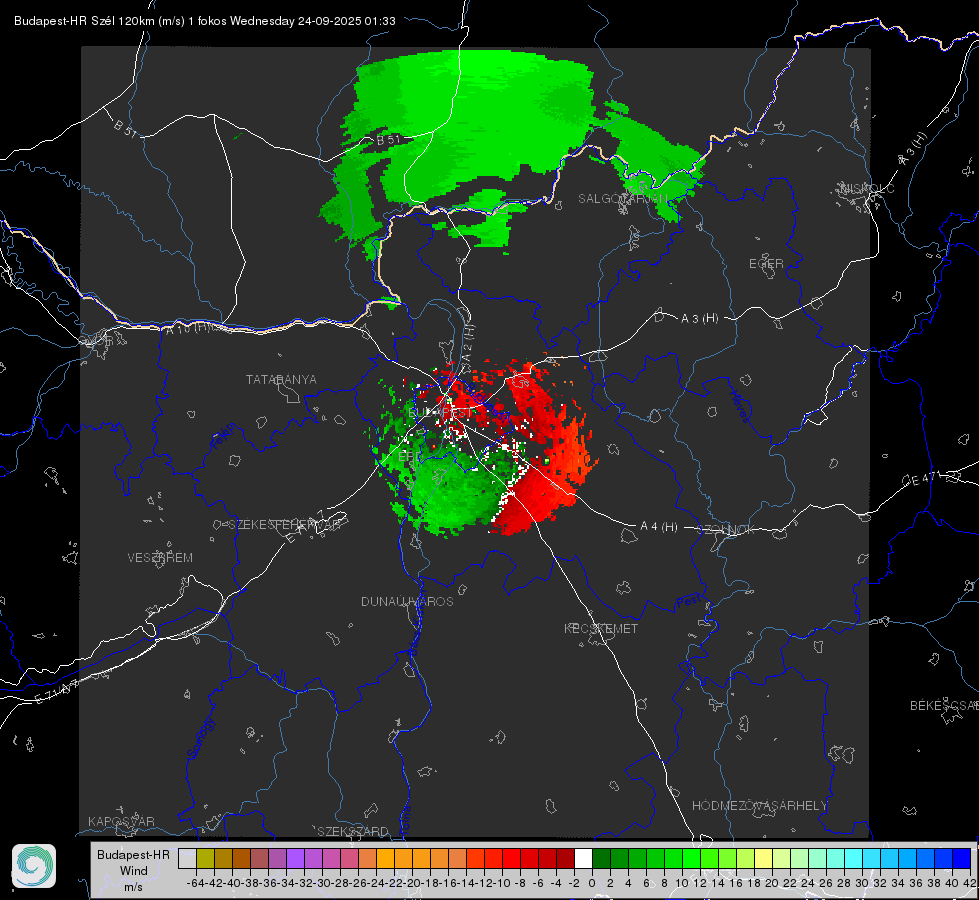Click the yellow swatch between 18 and 20

pos(764,859)
